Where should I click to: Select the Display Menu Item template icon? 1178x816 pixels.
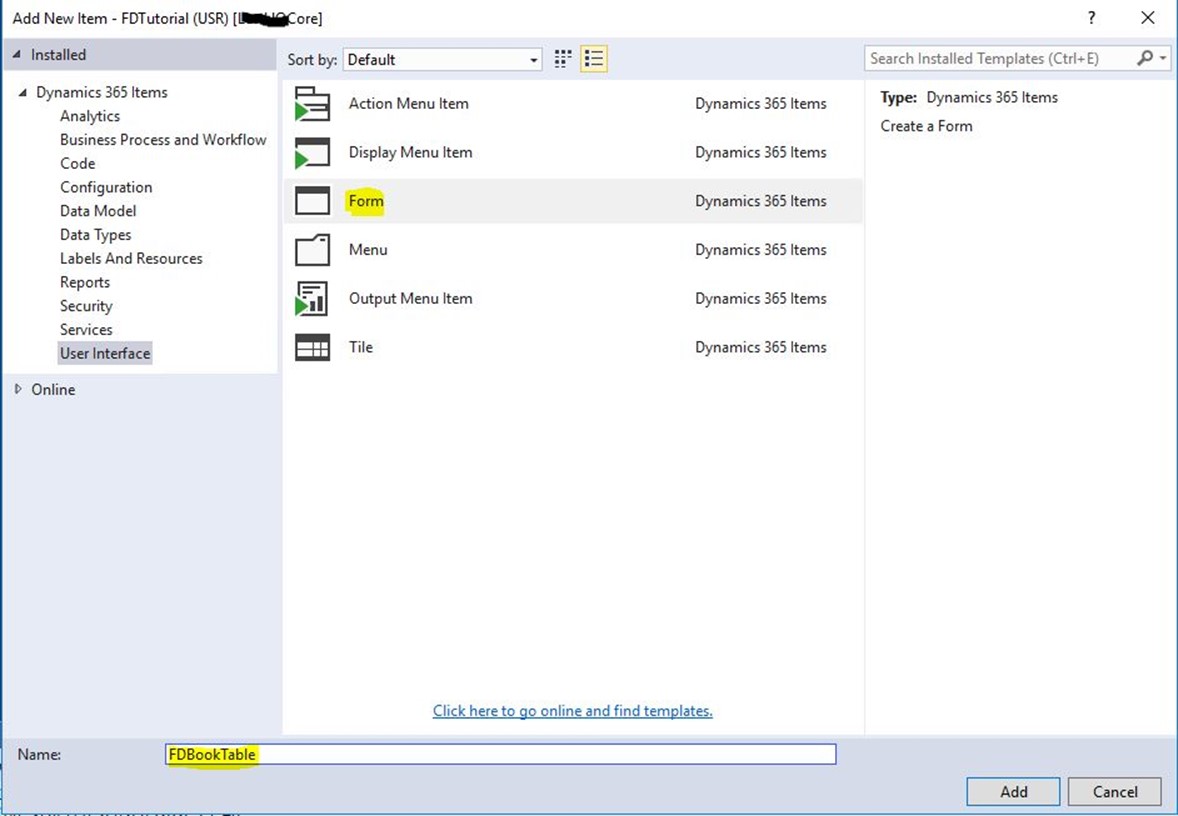pyautogui.click(x=312, y=153)
